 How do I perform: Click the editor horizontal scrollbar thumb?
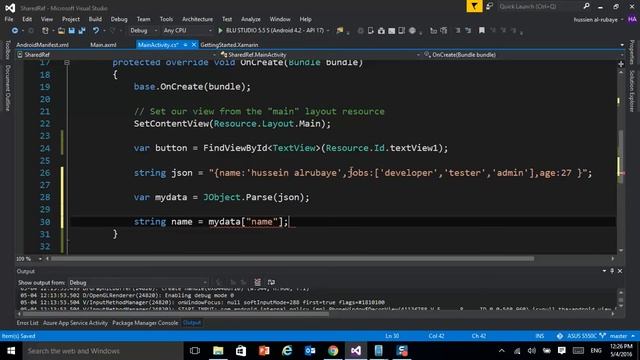point(292,259)
